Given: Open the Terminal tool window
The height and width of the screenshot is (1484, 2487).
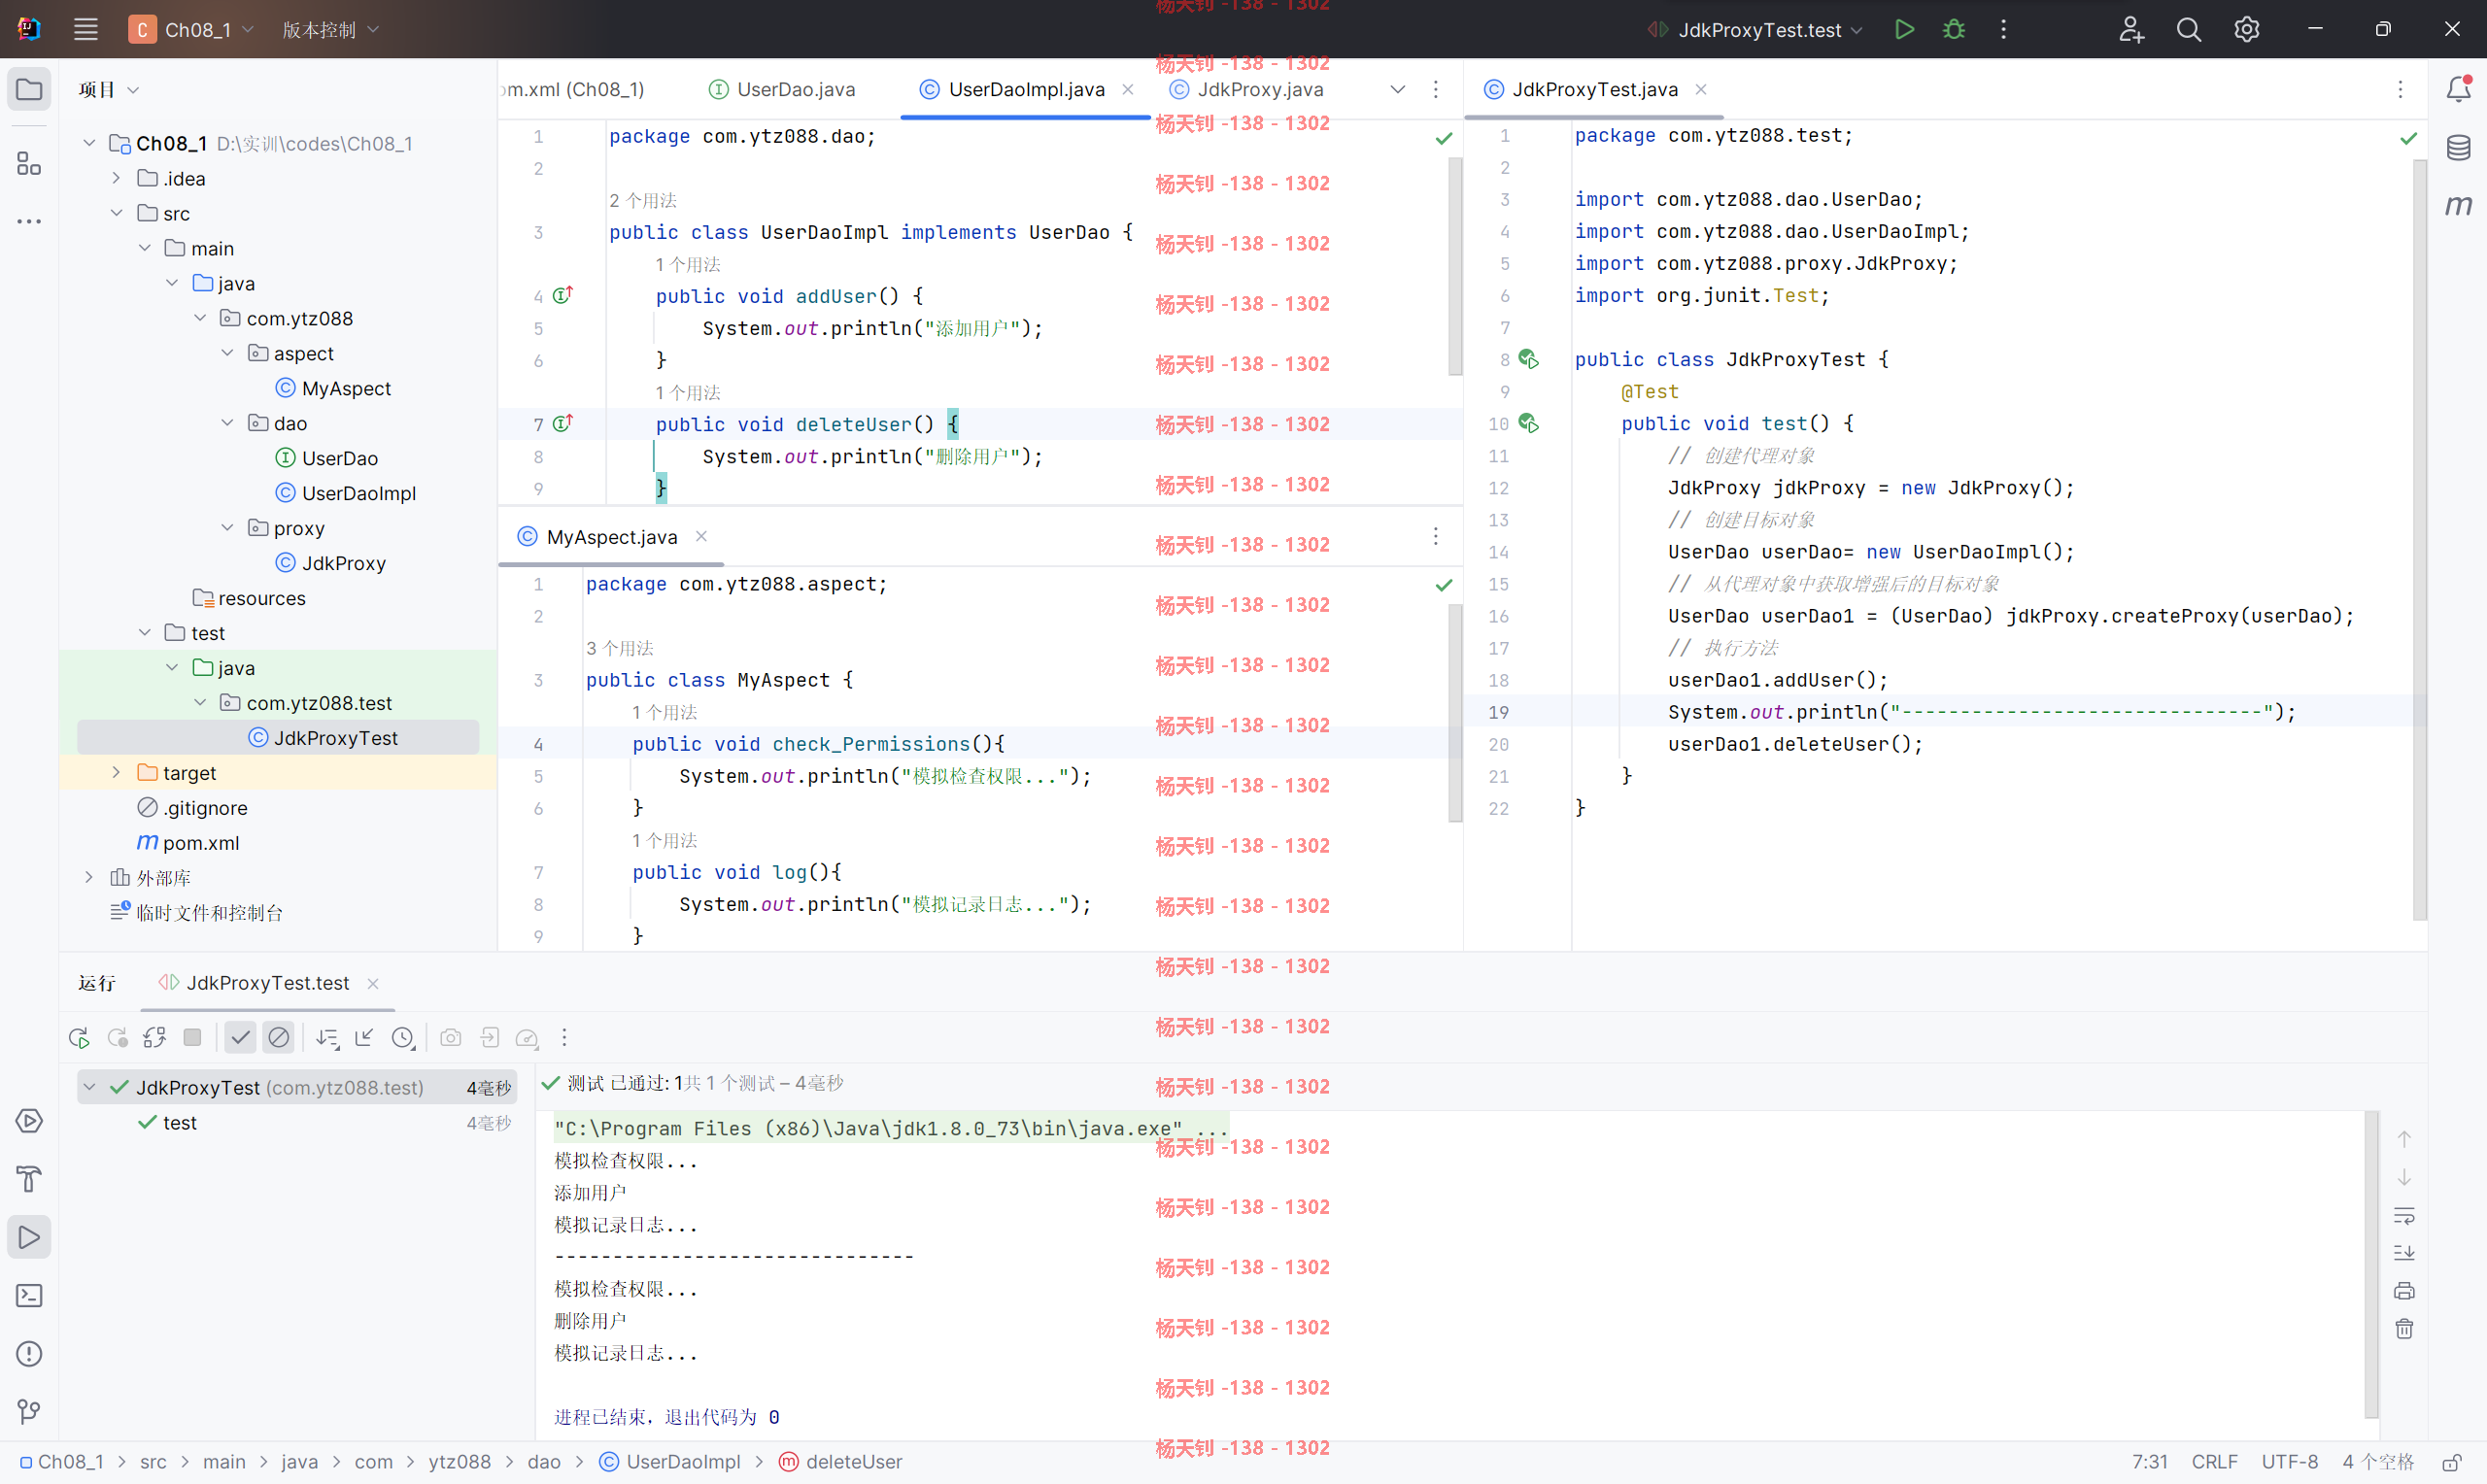Looking at the screenshot, I should [x=29, y=1295].
